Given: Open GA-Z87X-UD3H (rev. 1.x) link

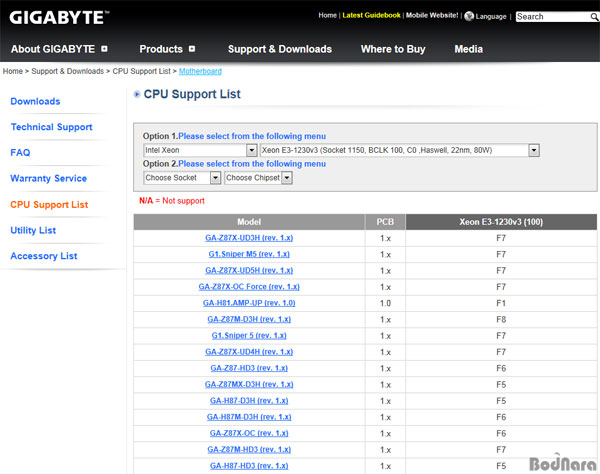Looking at the screenshot, I should (x=249, y=238).
